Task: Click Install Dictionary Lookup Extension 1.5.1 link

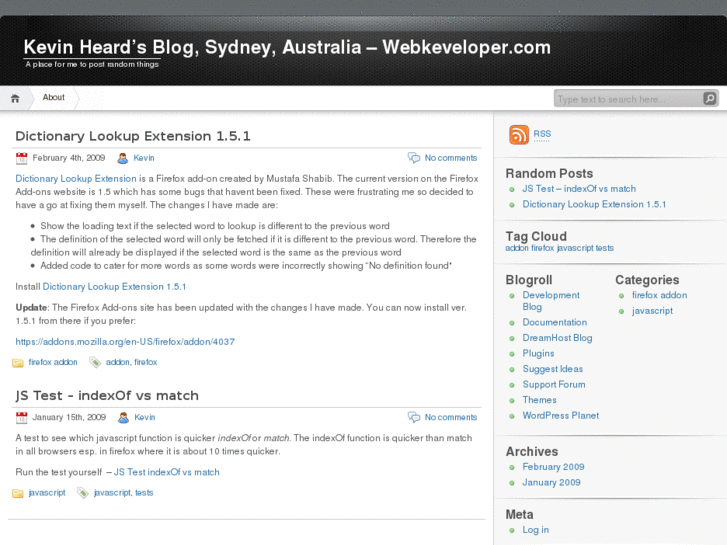Action: 114,287
